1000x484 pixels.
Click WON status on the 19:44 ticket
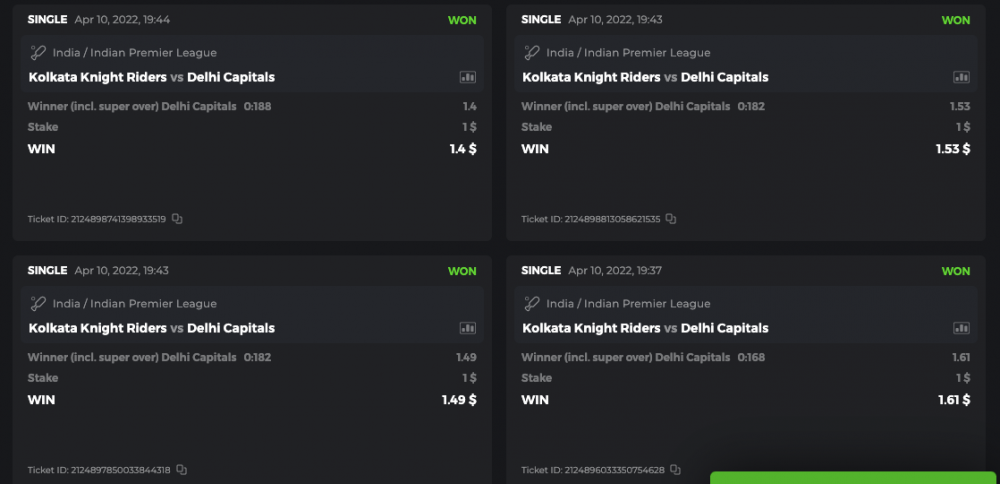(462, 20)
